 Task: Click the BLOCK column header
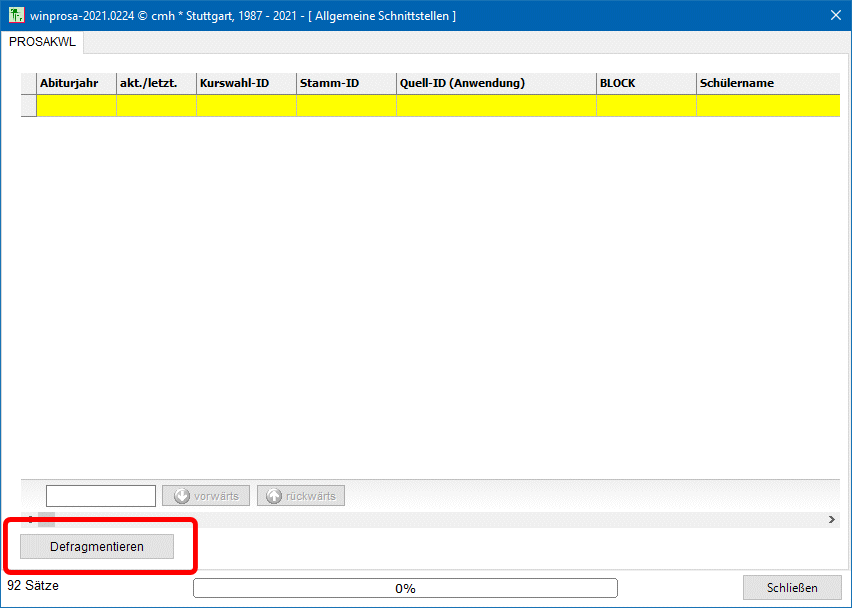646,83
